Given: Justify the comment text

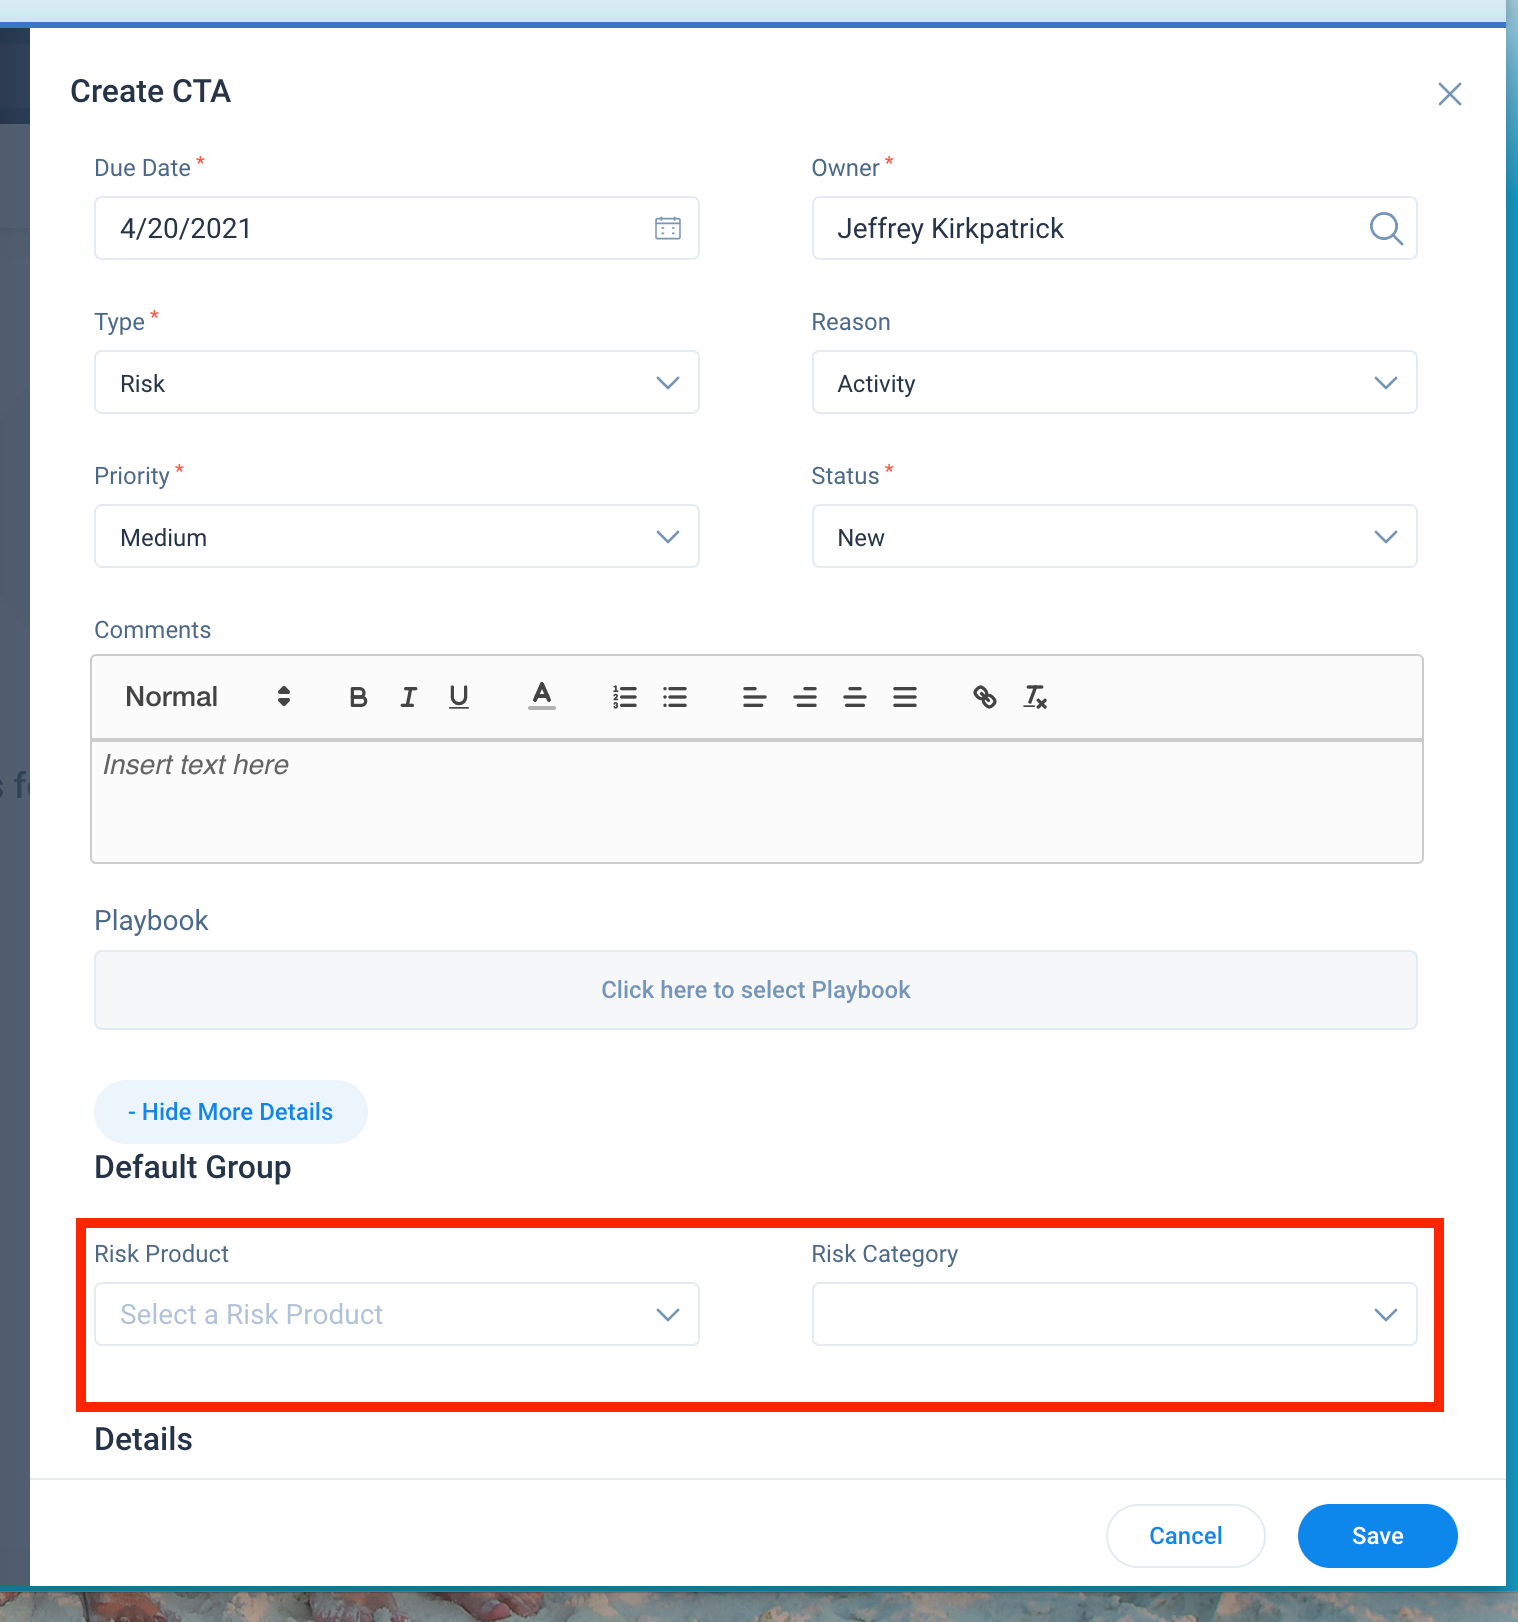Looking at the screenshot, I should pyautogui.click(x=905, y=697).
